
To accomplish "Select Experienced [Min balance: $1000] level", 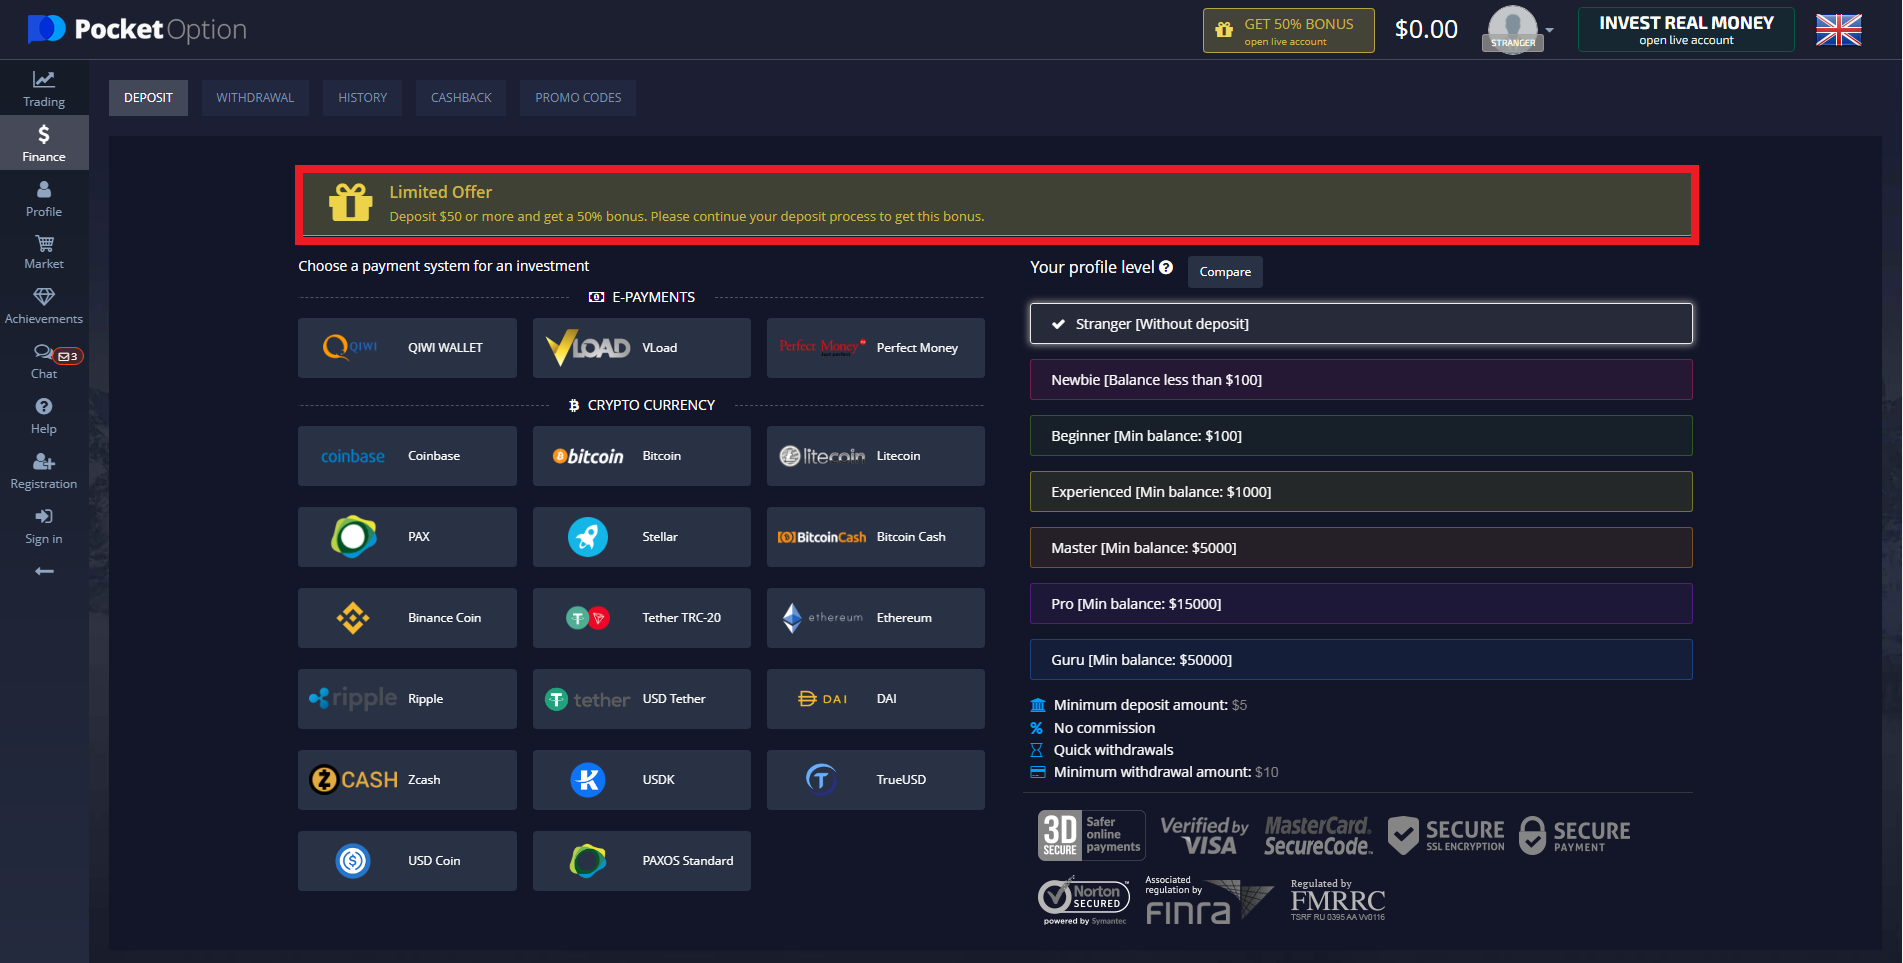I will [1361, 492].
